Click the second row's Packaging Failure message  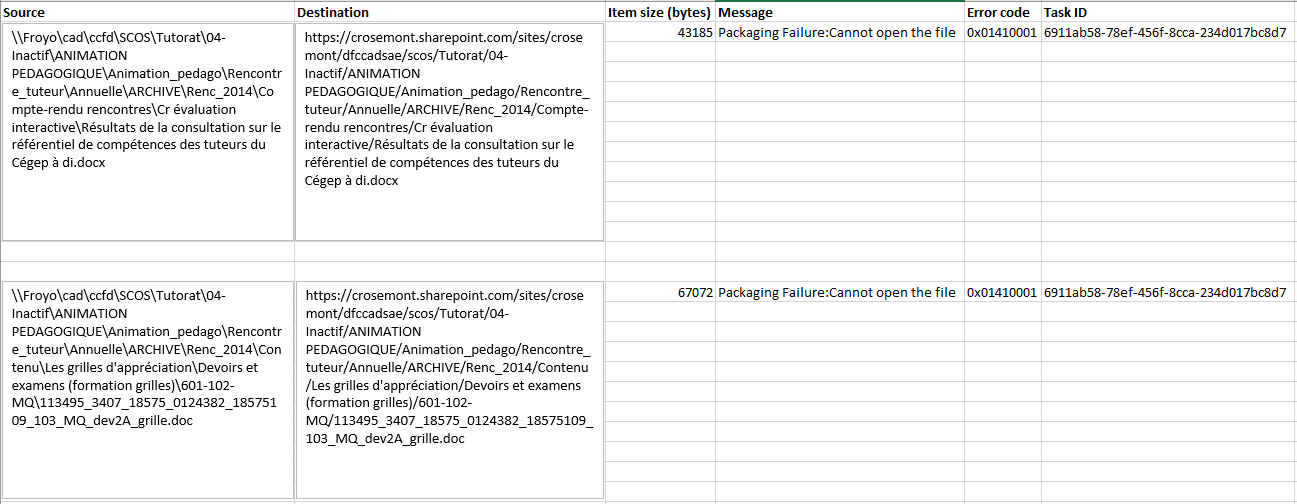pyautogui.click(x=837, y=293)
